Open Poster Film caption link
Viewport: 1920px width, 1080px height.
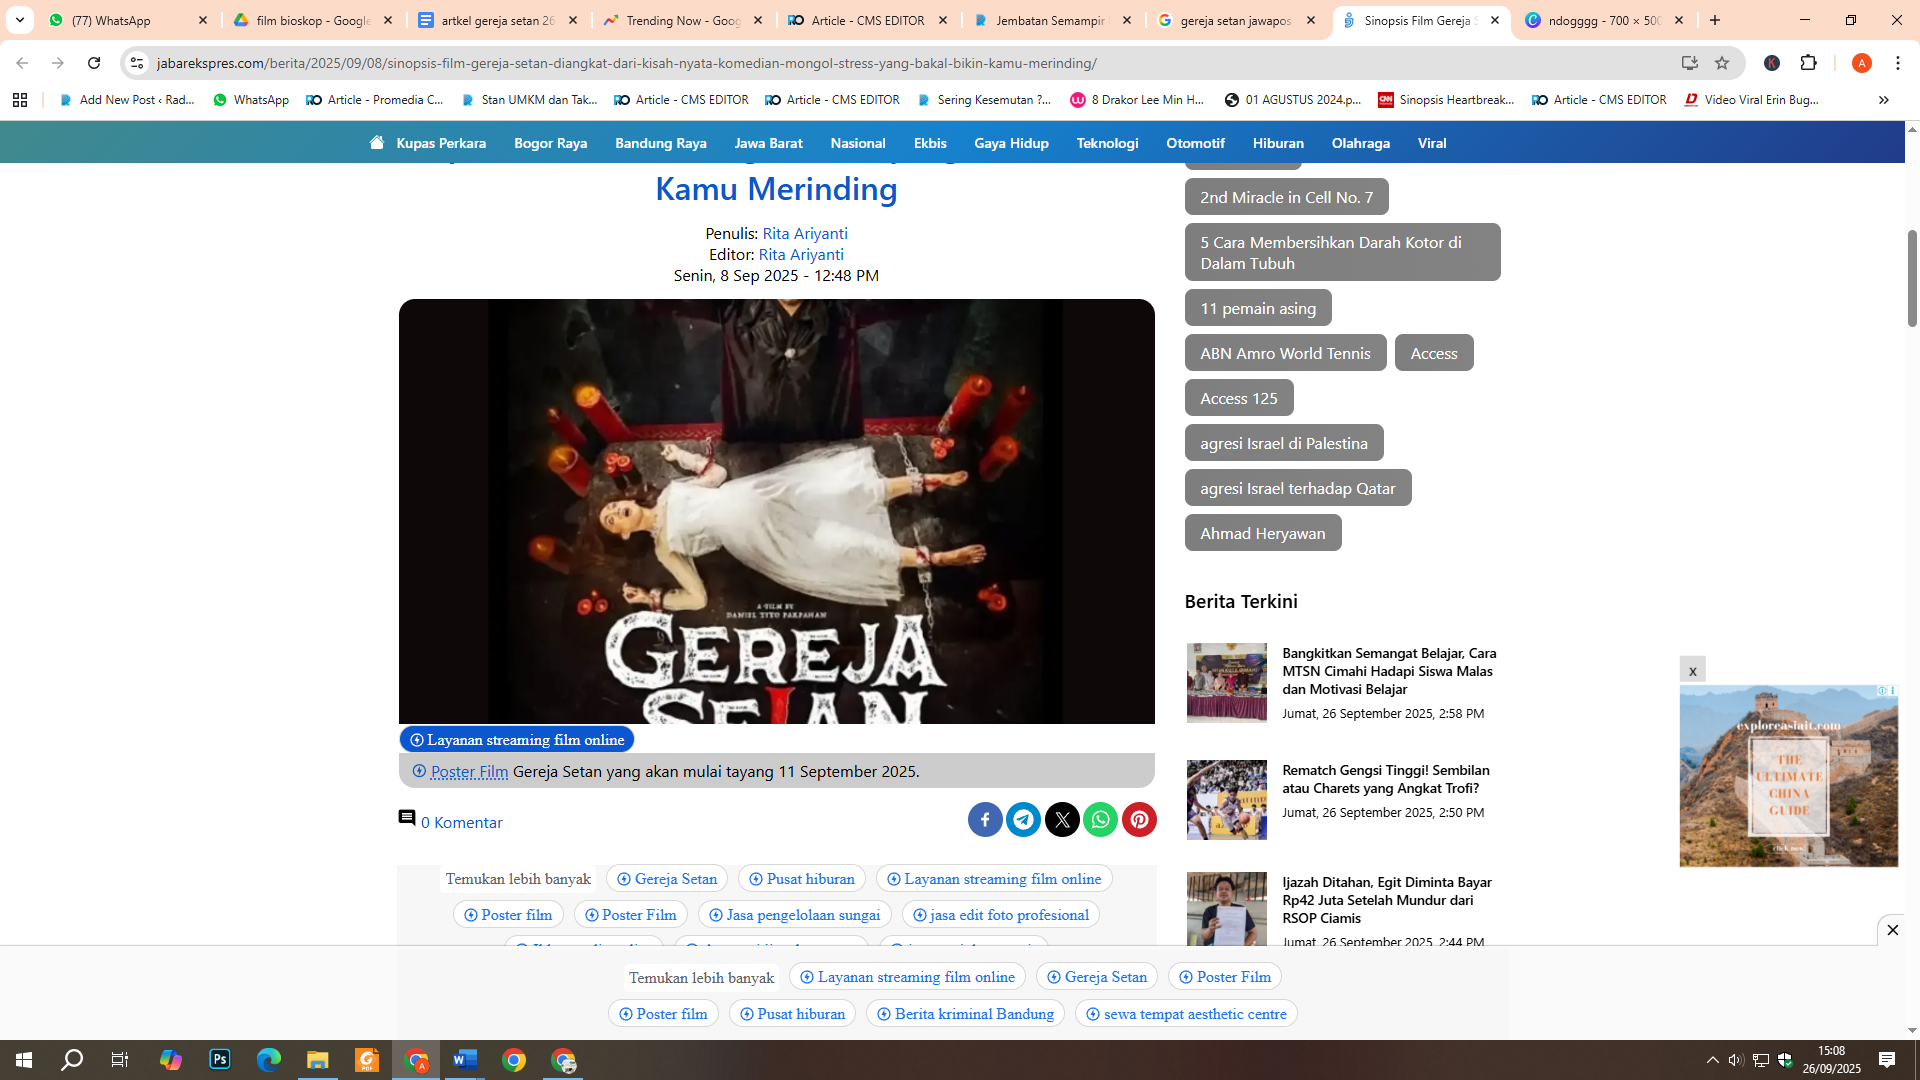coord(469,772)
